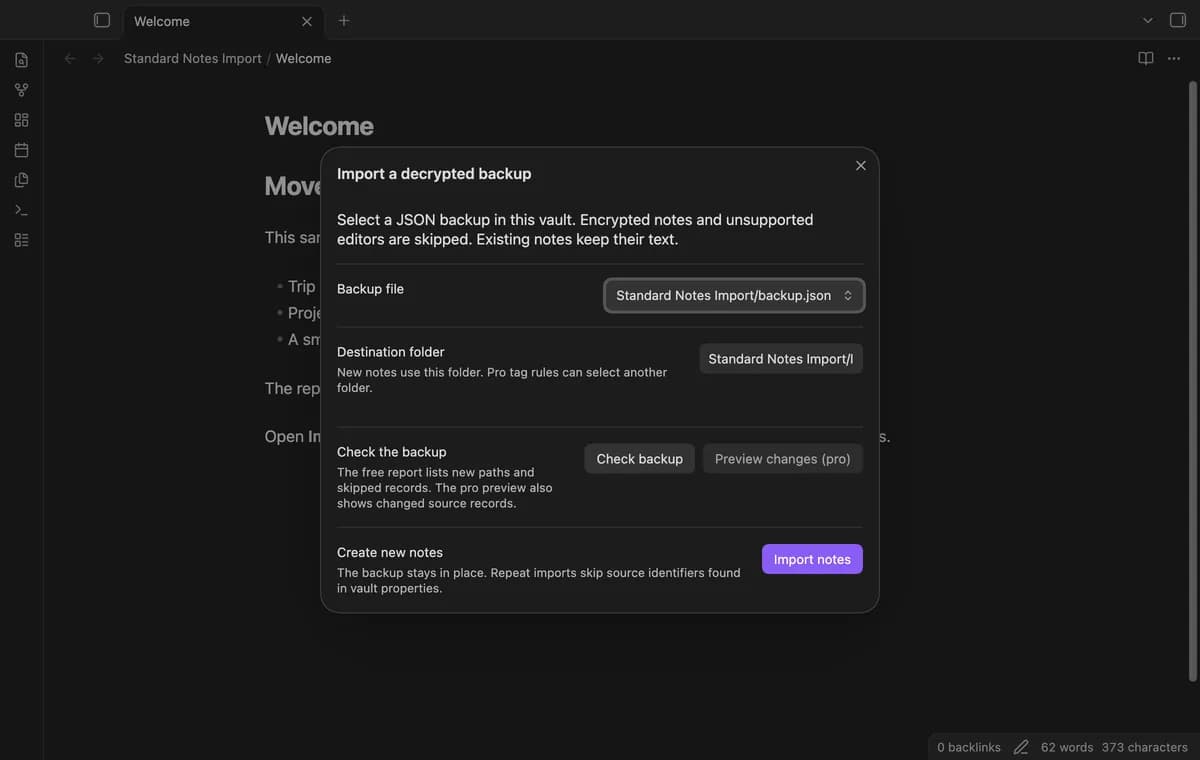
Task: Open graph view icon in ribbon
Action: pyautogui.click(x=21, y=90)
